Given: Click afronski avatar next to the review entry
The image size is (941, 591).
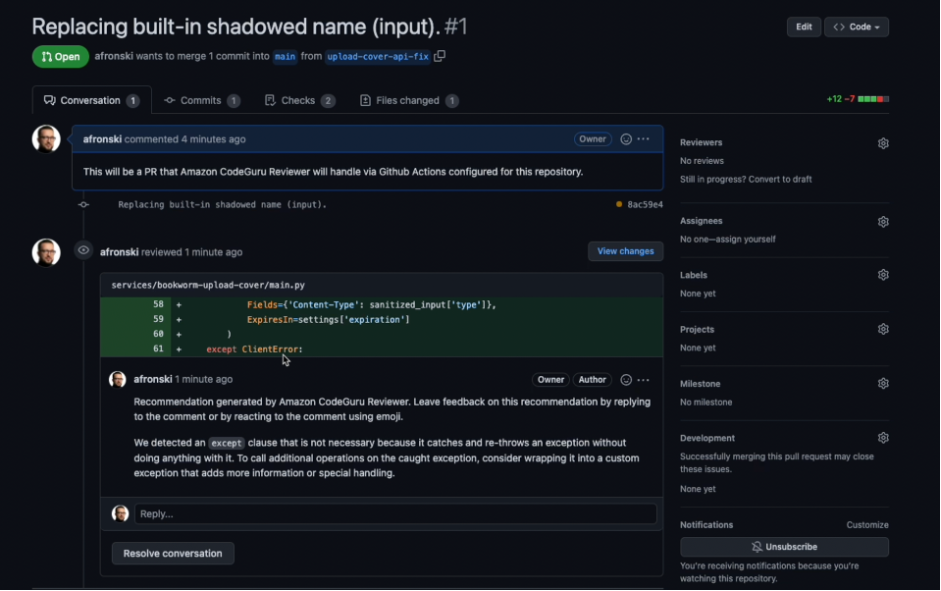Looking at the screenshot, I should coord(46,252).
